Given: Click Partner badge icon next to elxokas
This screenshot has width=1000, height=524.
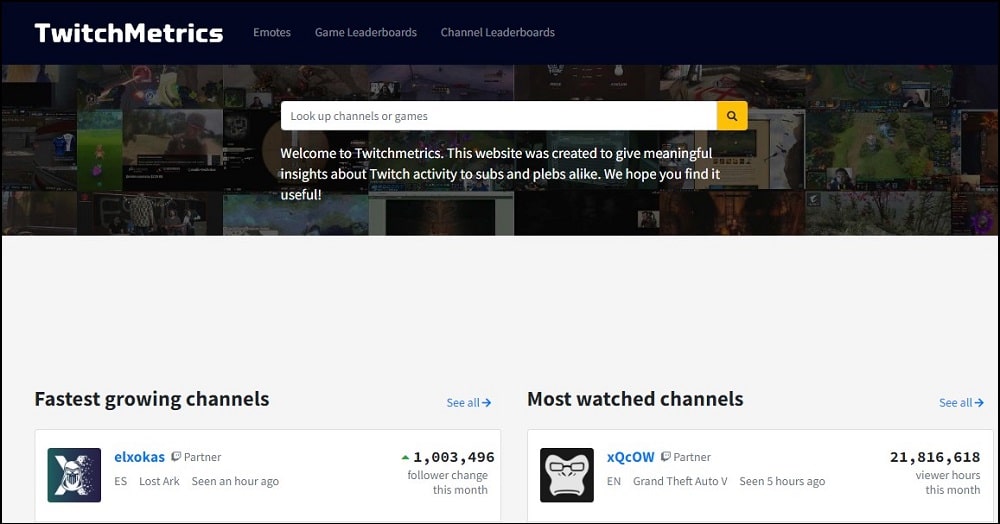Looking at the screenshot, I should (176, 456).
